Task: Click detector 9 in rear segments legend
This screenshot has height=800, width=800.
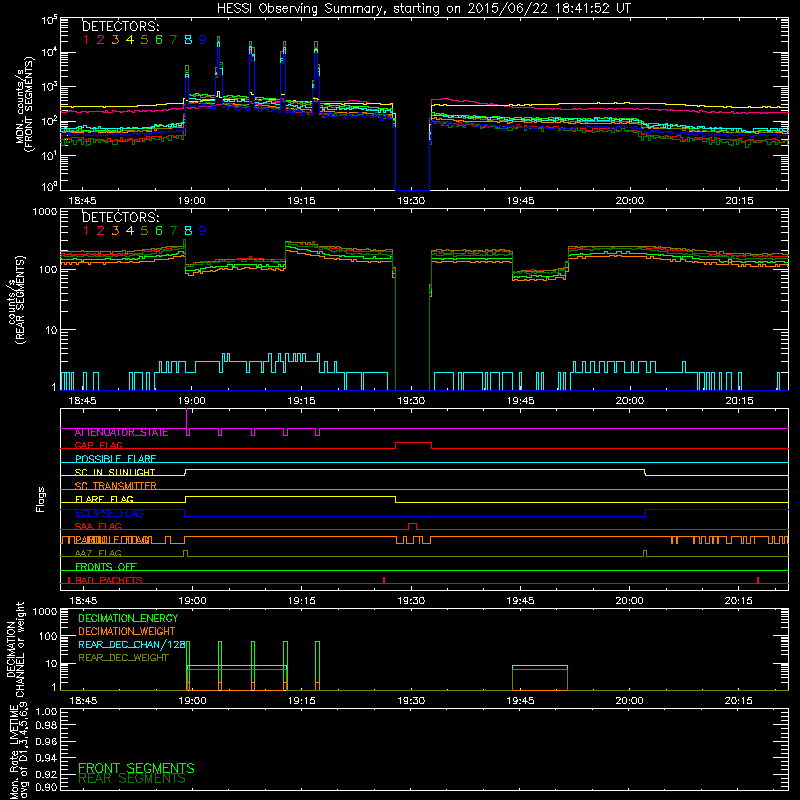Action: [x=203, y=231]
